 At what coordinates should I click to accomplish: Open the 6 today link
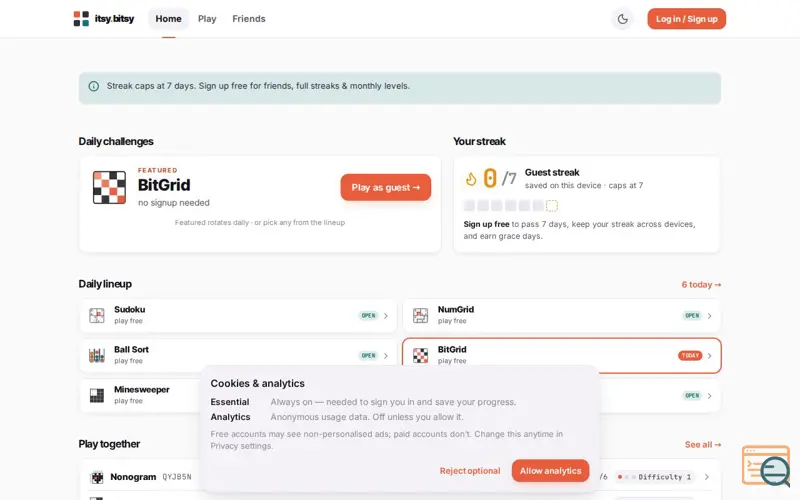click(701, 285)
